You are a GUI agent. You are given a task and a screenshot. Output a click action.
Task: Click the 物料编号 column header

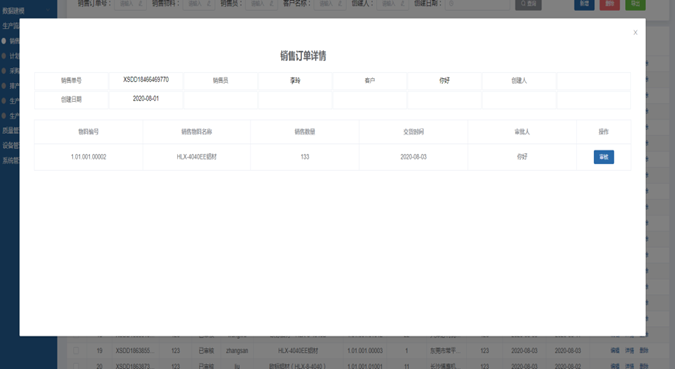click(89, 132)
